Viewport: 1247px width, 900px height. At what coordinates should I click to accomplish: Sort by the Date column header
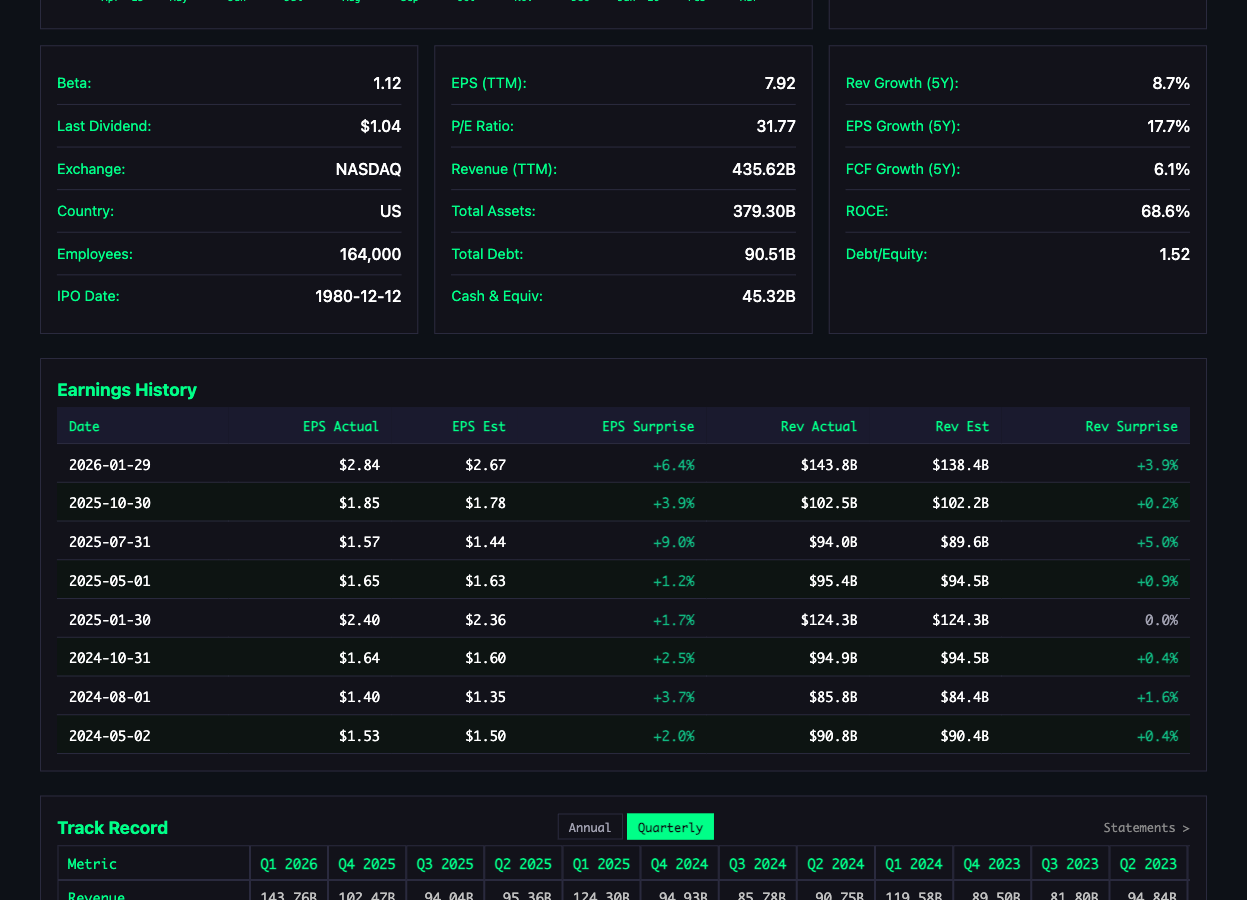[84, 425]
